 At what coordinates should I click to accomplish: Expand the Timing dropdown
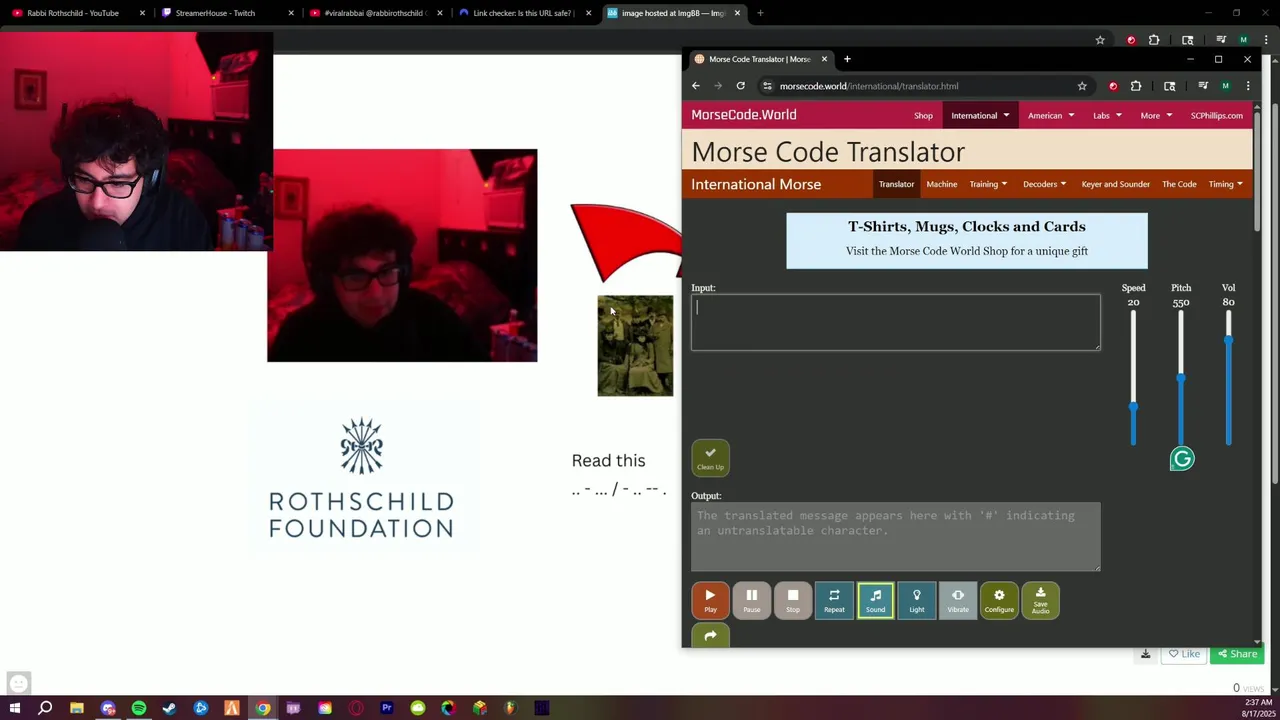pos(1225,184)
